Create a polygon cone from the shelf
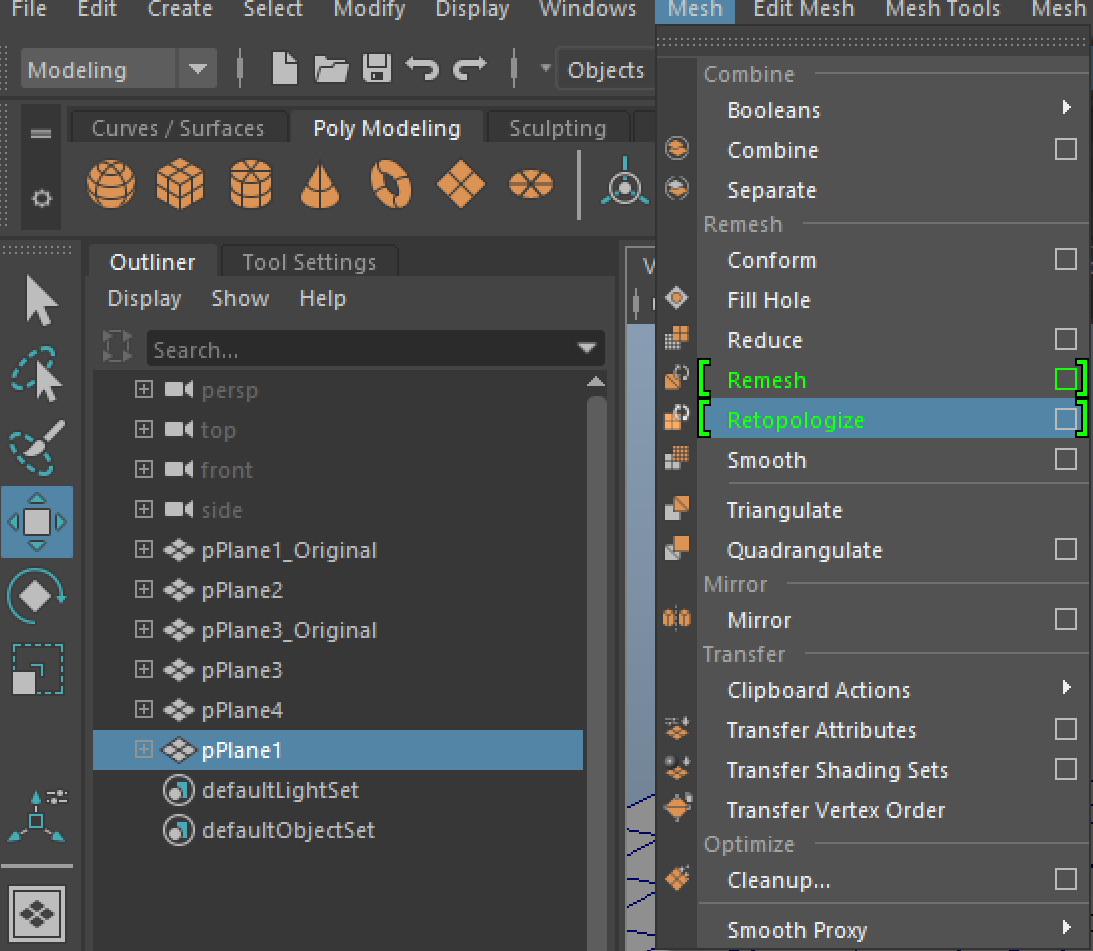1093x951 pixels. pos(320,184)
